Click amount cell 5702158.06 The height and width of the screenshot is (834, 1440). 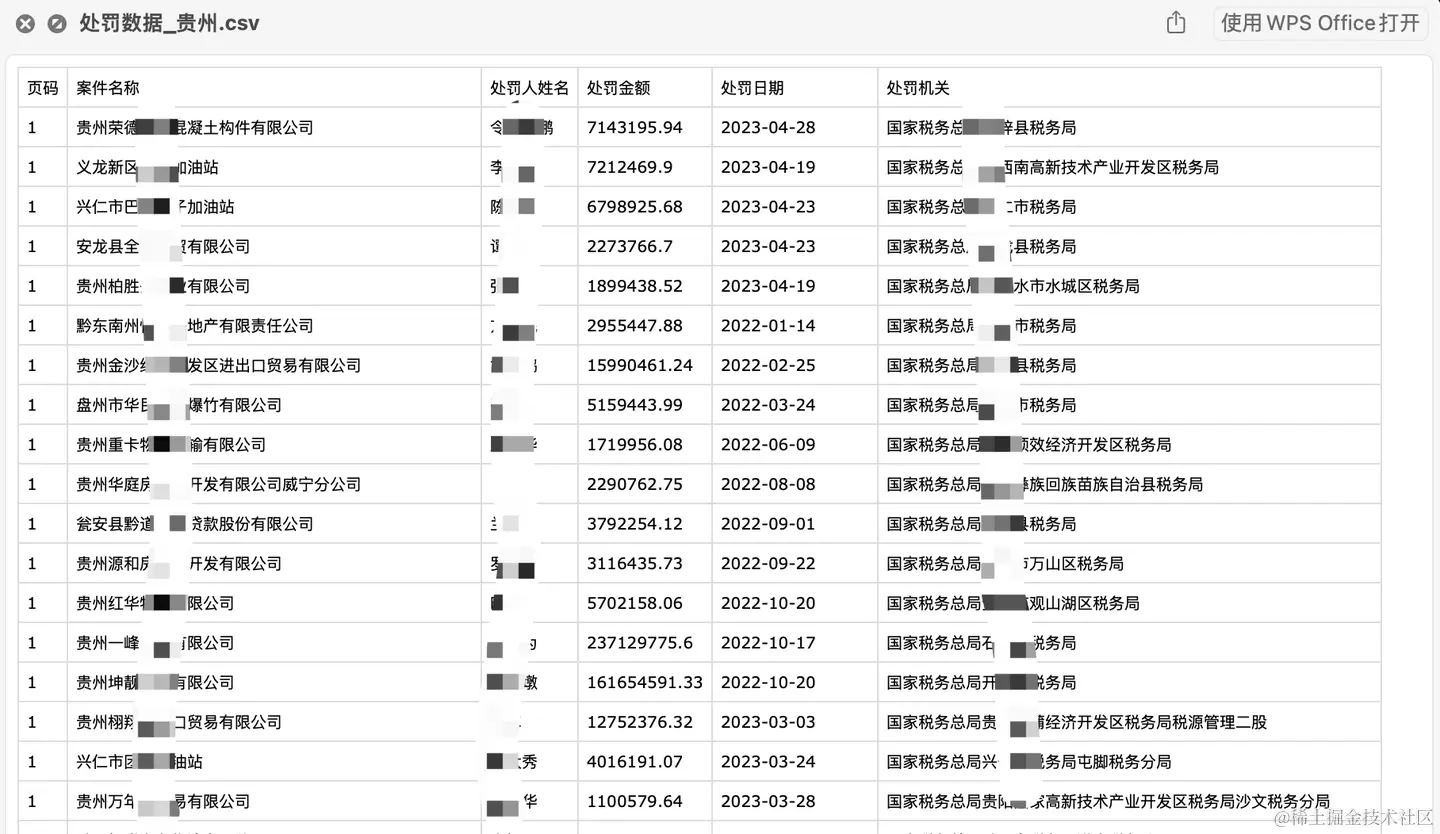point(645,603)
